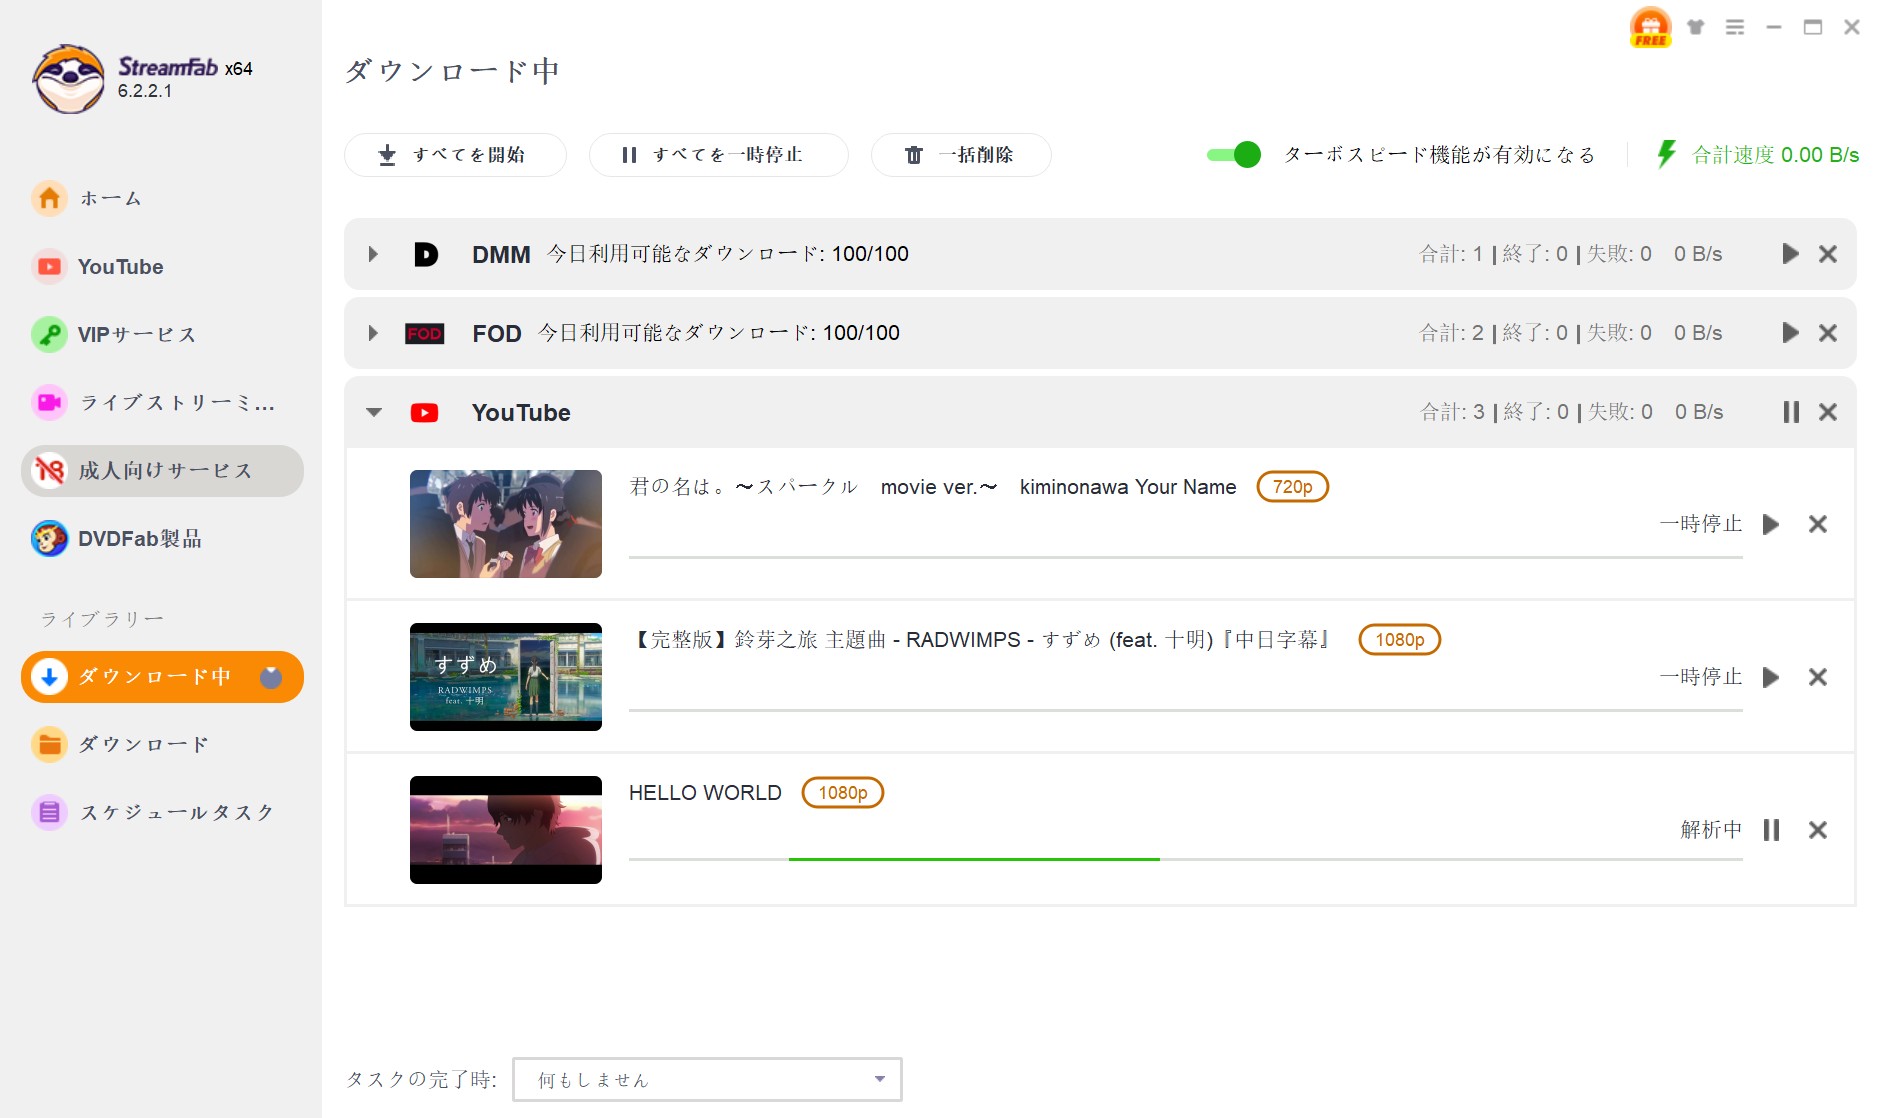Click the HELLO WORLD title text
1882x1118 pixels.
[705, 793]
